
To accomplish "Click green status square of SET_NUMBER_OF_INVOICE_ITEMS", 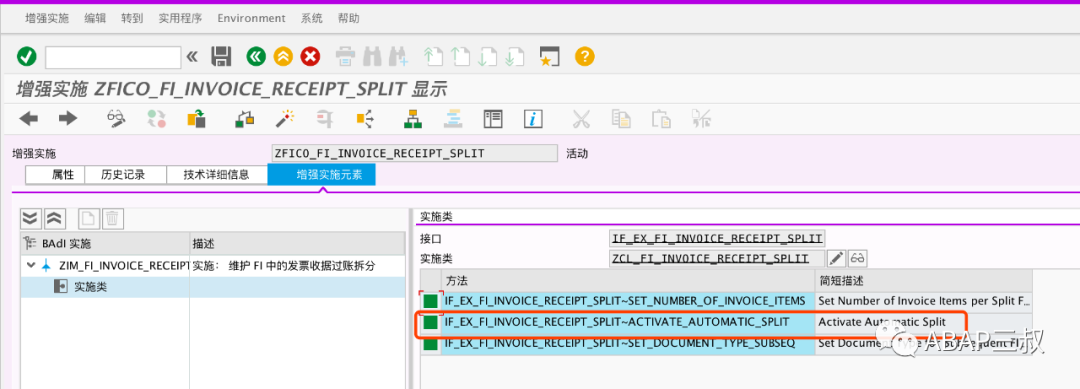I will (x=430, y=302).
